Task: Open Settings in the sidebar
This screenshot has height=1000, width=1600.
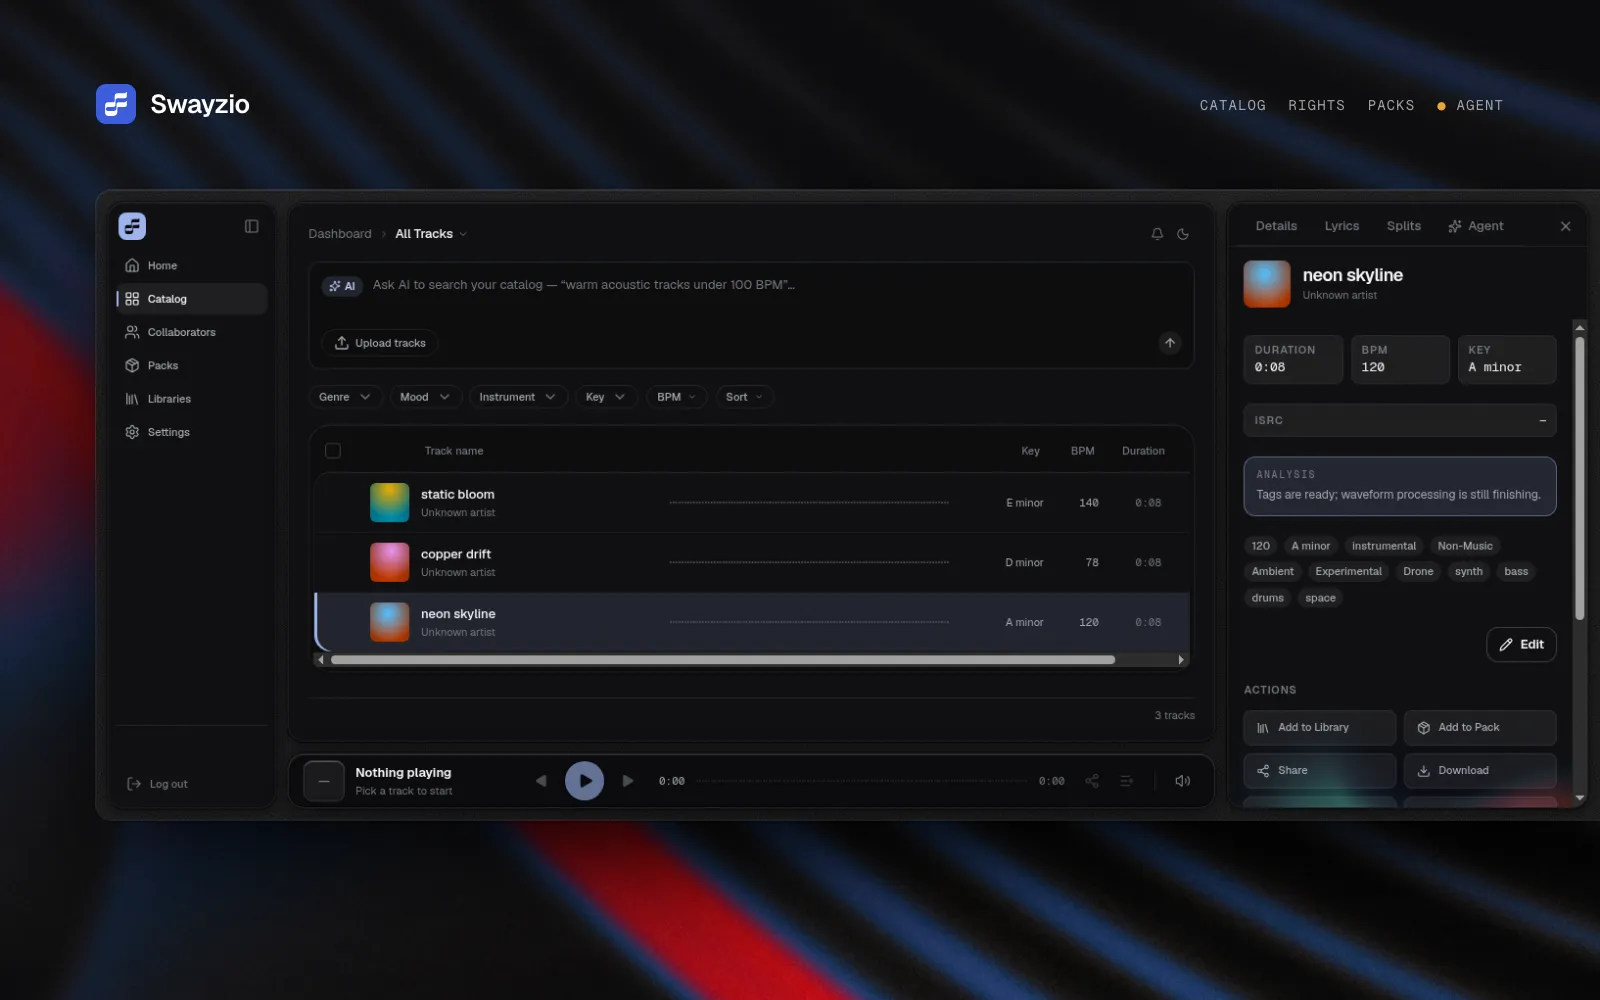Action: point(191,432)
